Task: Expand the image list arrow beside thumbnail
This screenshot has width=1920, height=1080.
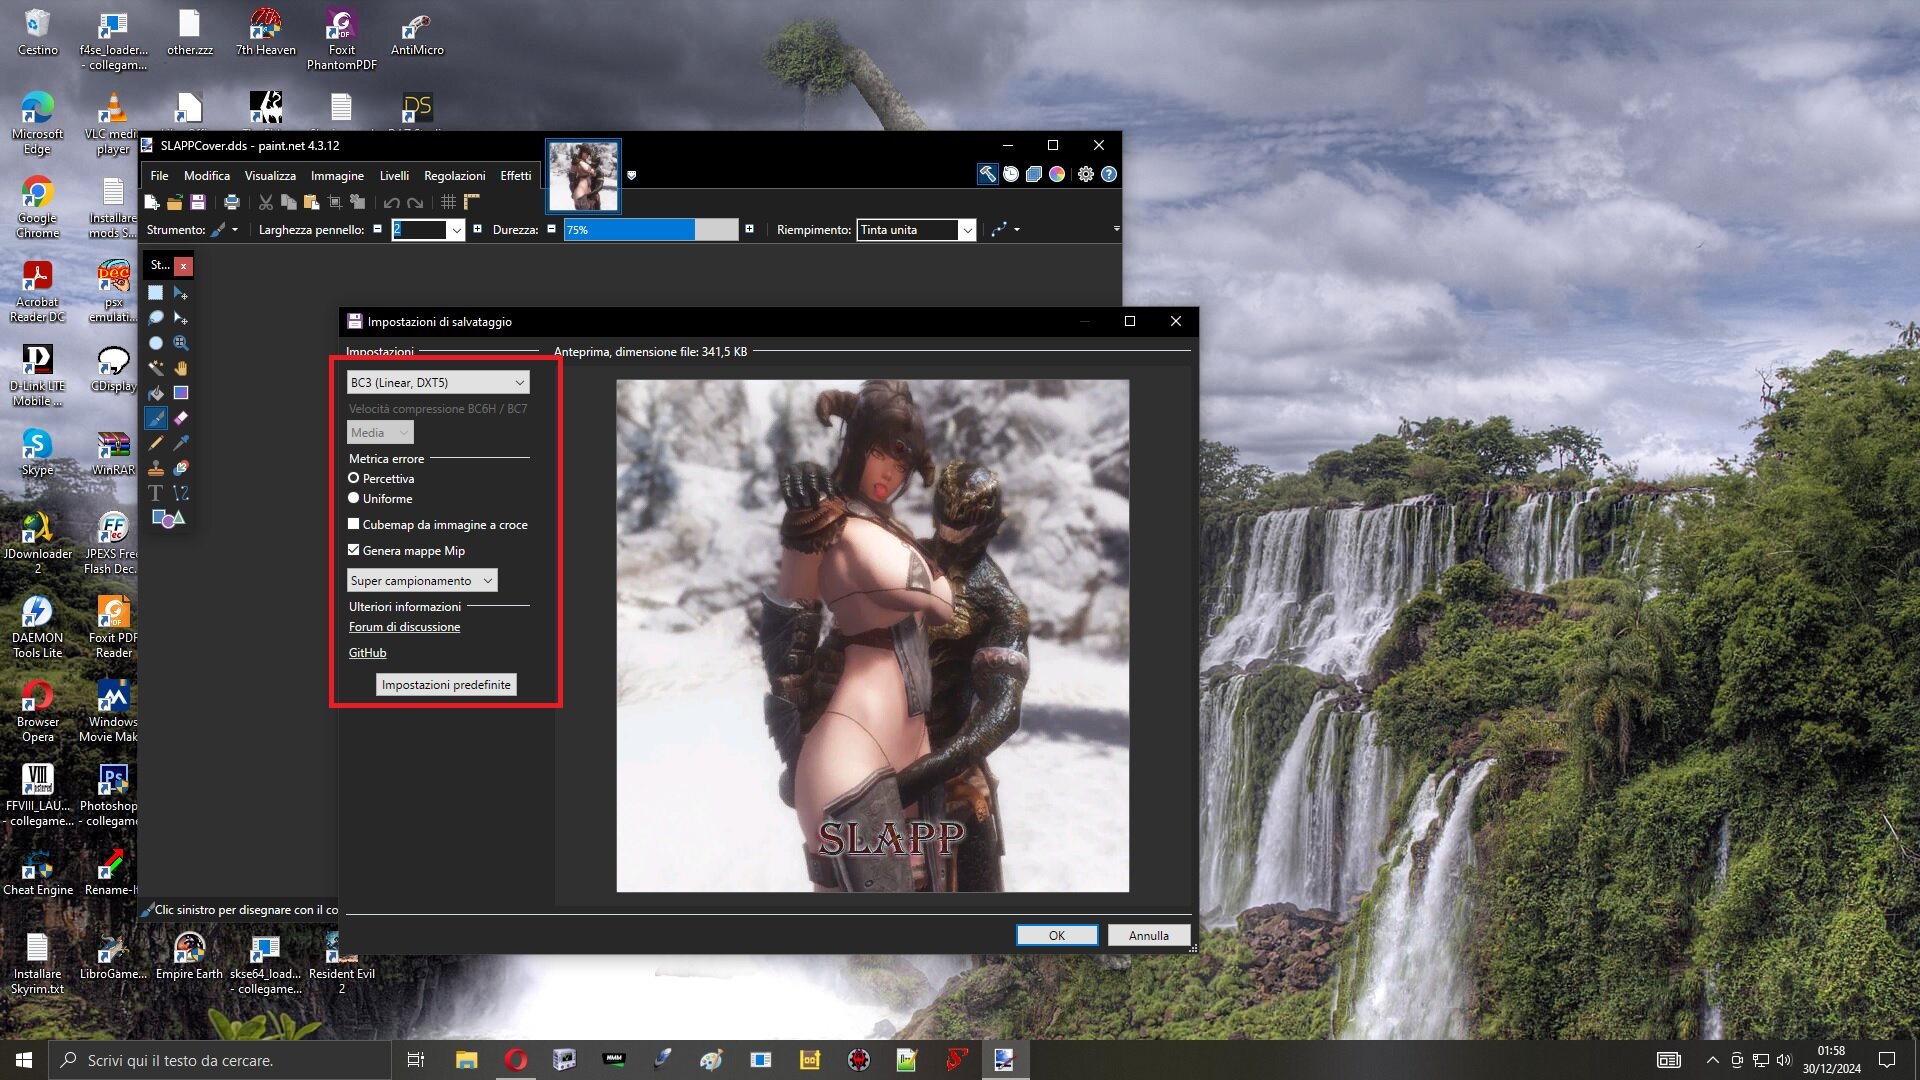Action: tap(631, 175)
